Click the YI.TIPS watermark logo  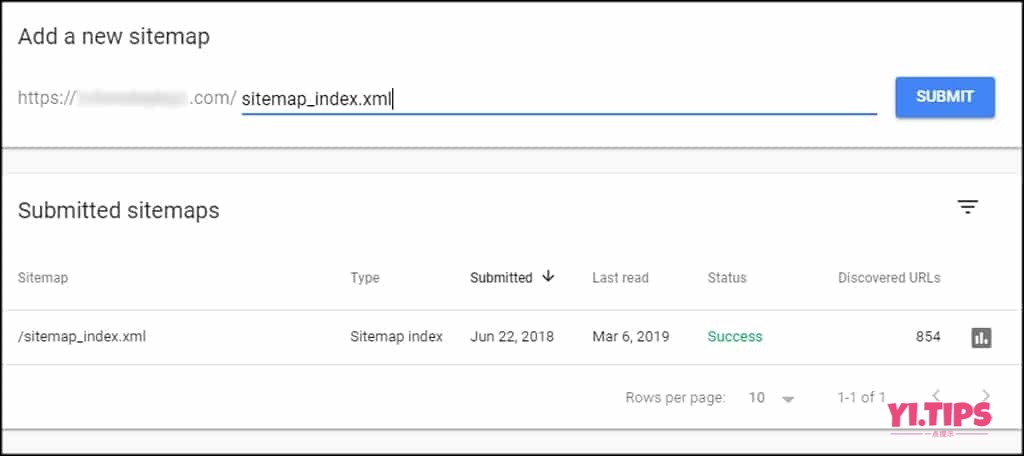(938, 416)
